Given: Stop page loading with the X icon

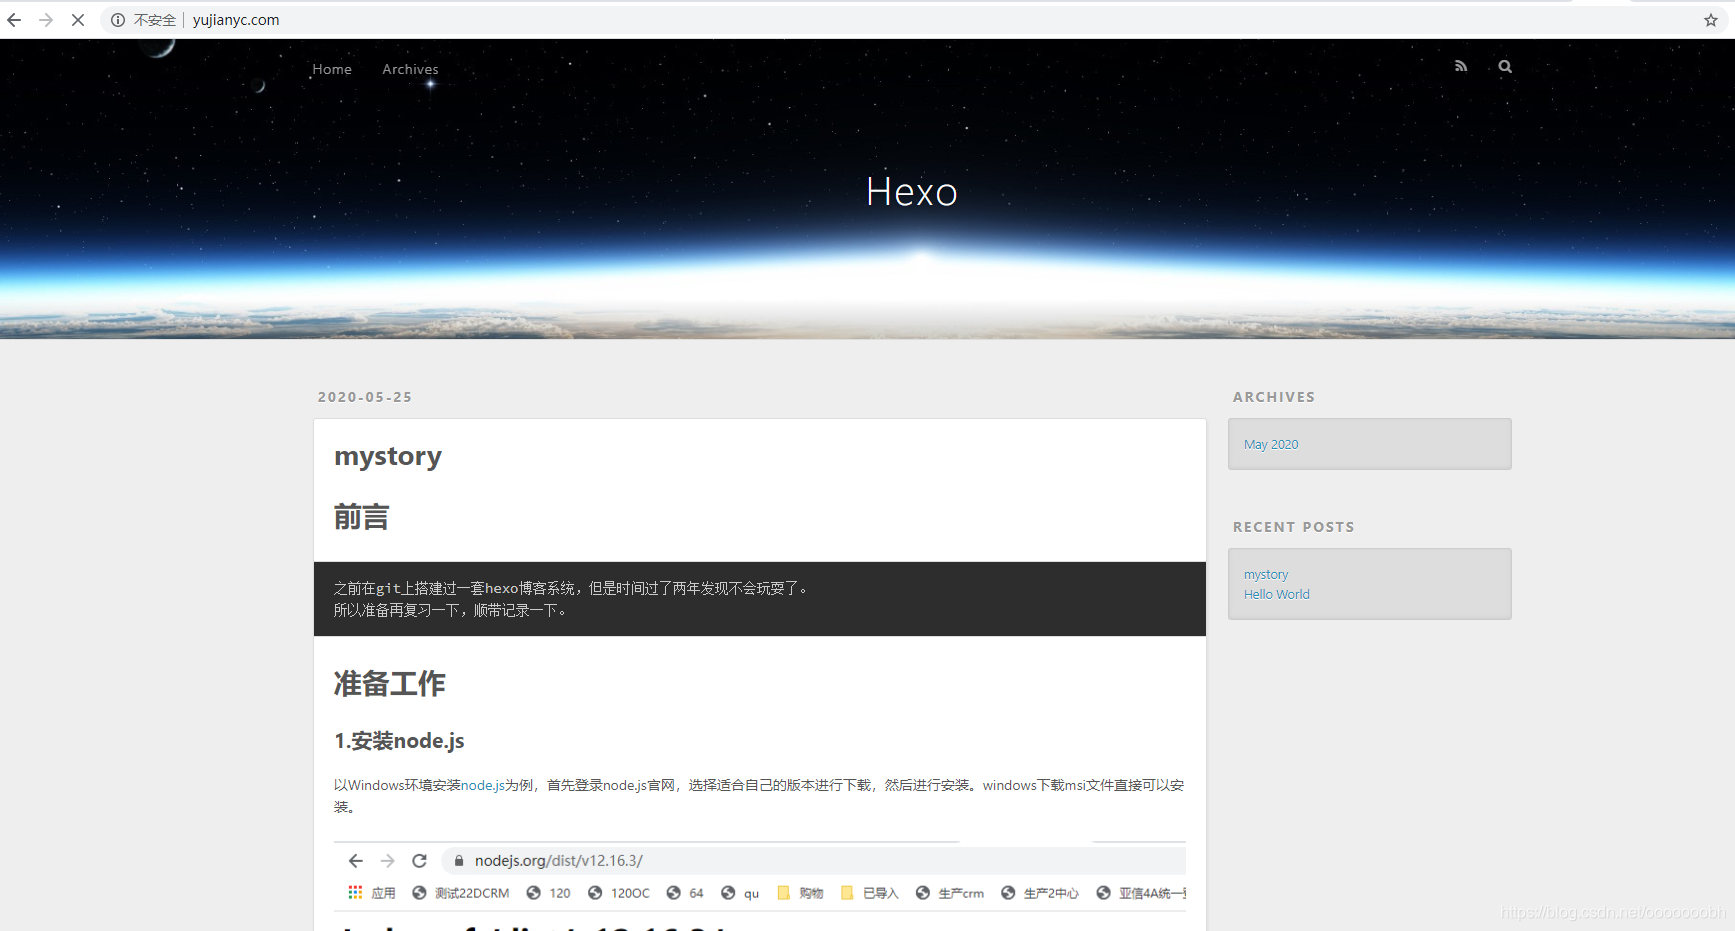Looking at the screenshot, I should [78, 20].
